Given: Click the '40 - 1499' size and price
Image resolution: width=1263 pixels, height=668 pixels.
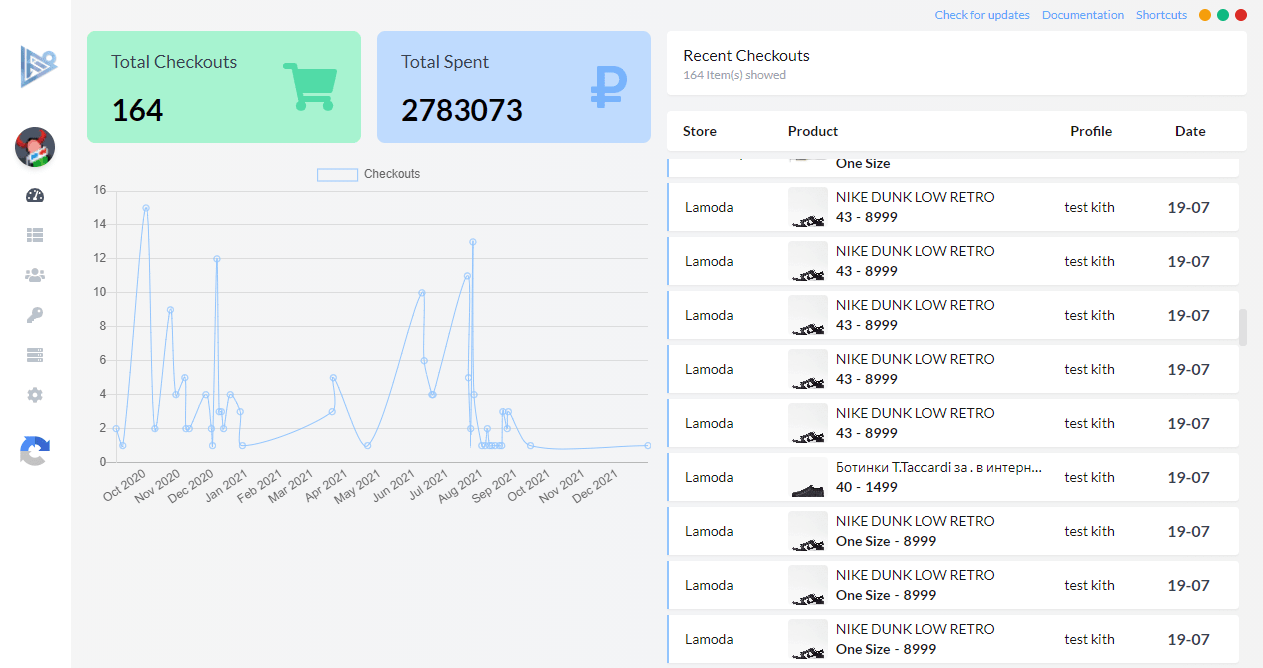Looking at the screenshot, I should coord(867,487).
